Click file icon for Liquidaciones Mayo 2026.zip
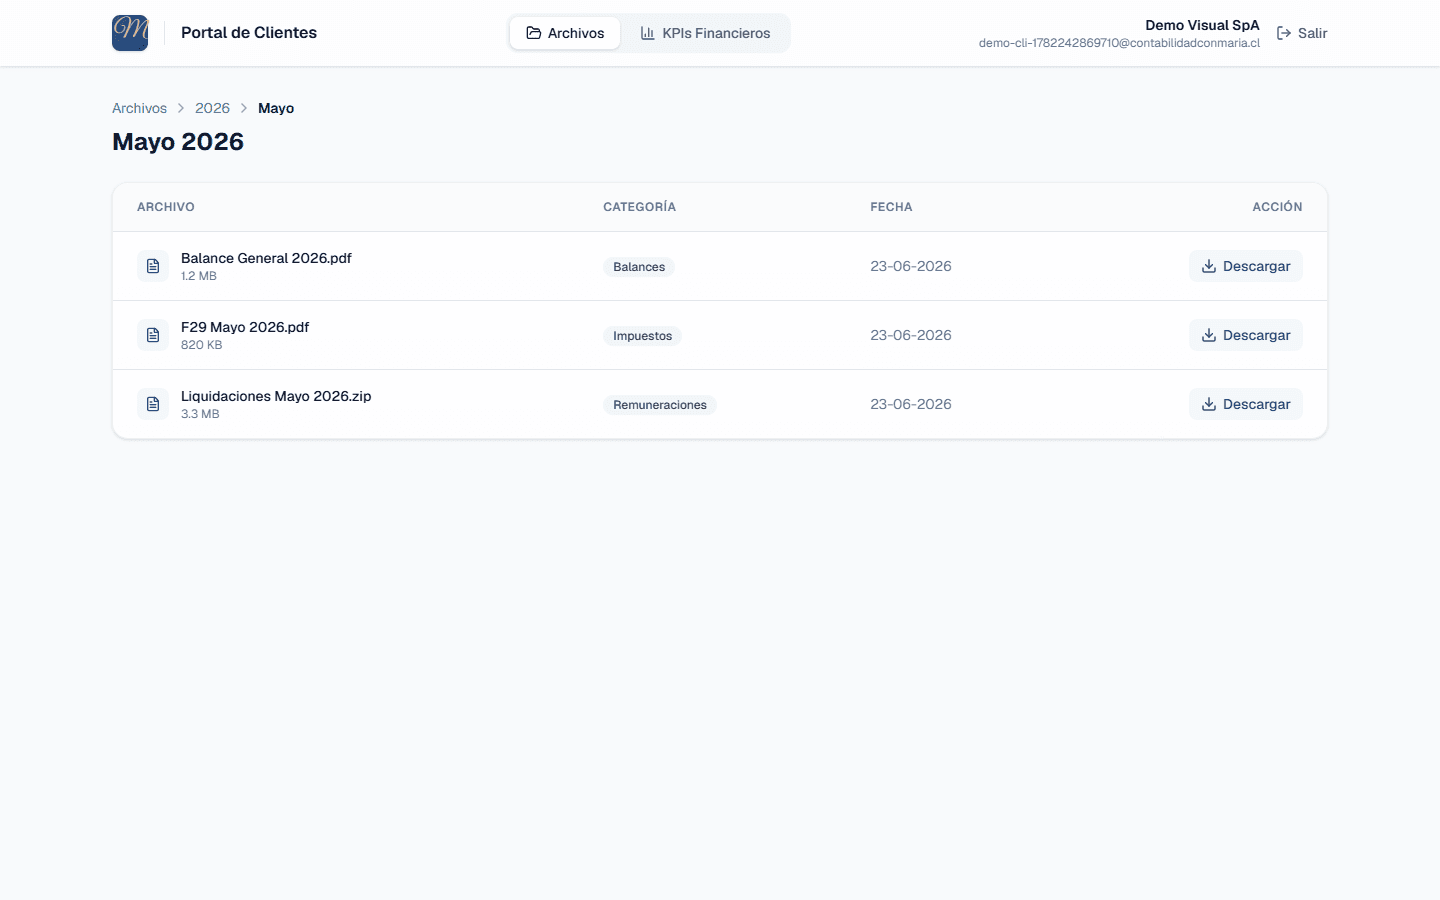 point(153,404)
